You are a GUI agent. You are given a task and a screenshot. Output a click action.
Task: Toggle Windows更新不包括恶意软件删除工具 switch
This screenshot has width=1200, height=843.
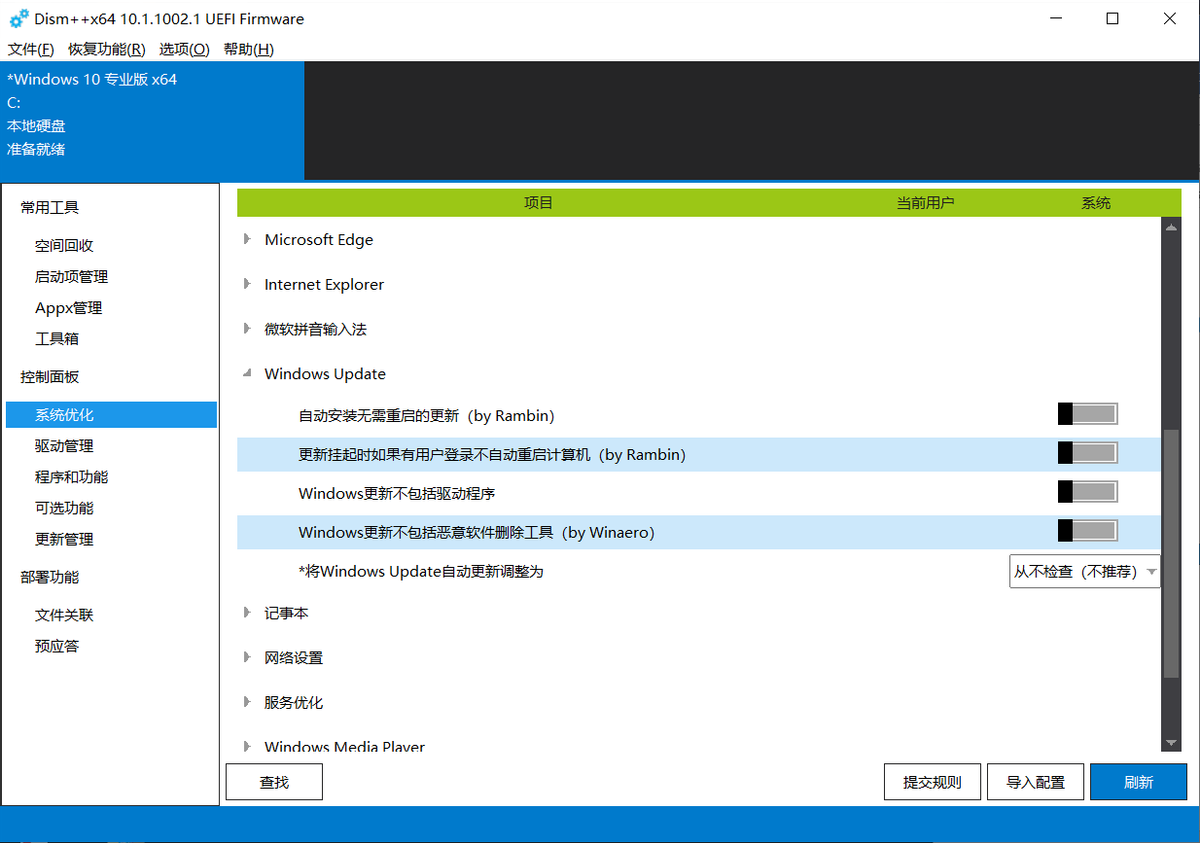[1087, 531]
